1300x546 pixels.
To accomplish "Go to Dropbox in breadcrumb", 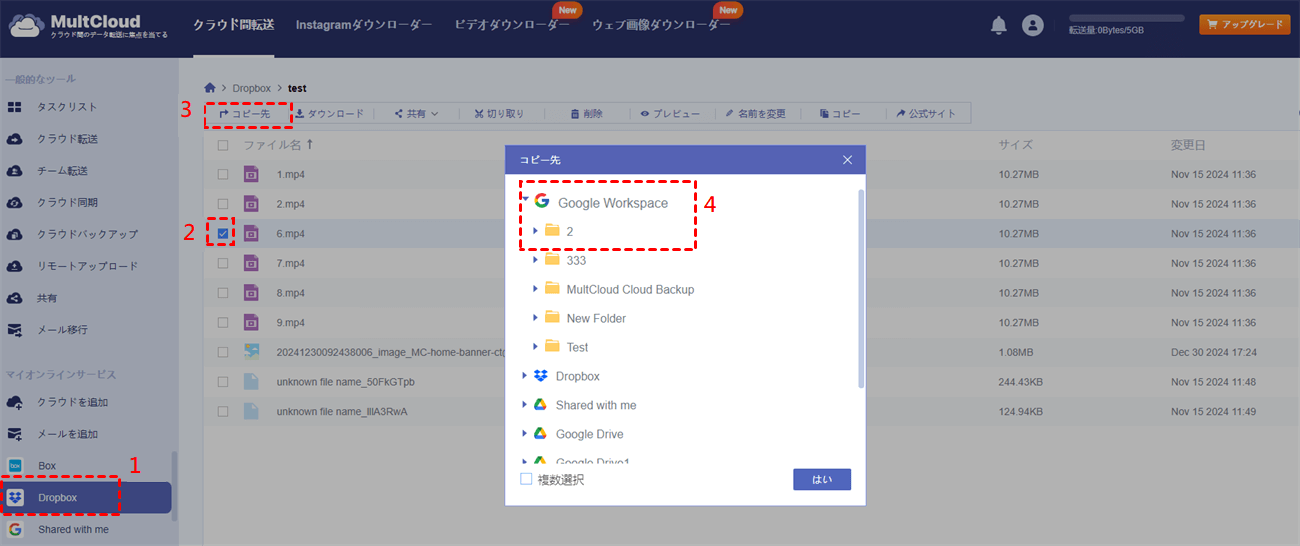I will pos(251,88).
